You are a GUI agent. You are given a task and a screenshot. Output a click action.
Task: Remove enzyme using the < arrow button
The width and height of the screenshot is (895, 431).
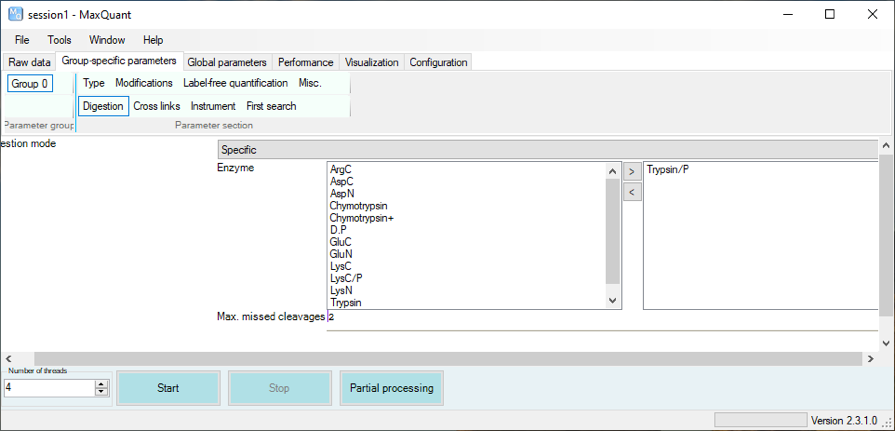point(632,191)
